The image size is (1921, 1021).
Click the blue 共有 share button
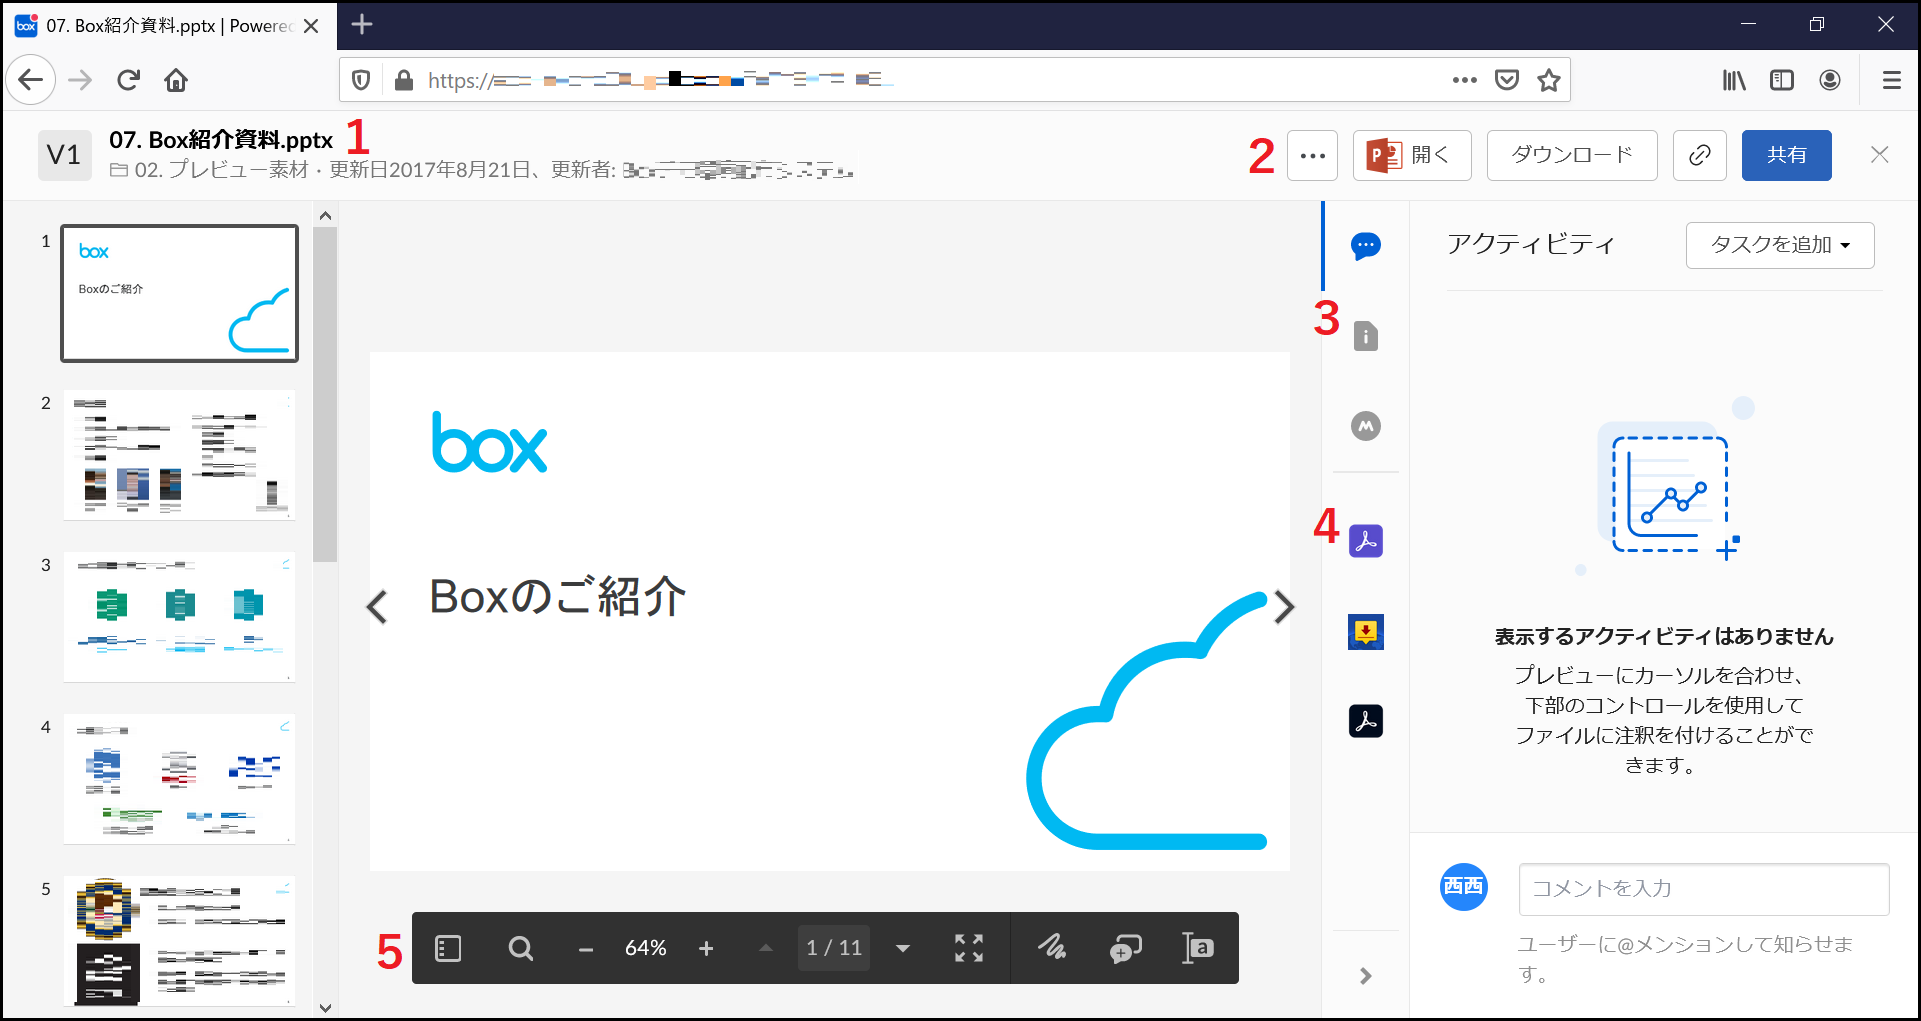point(1787,155)
